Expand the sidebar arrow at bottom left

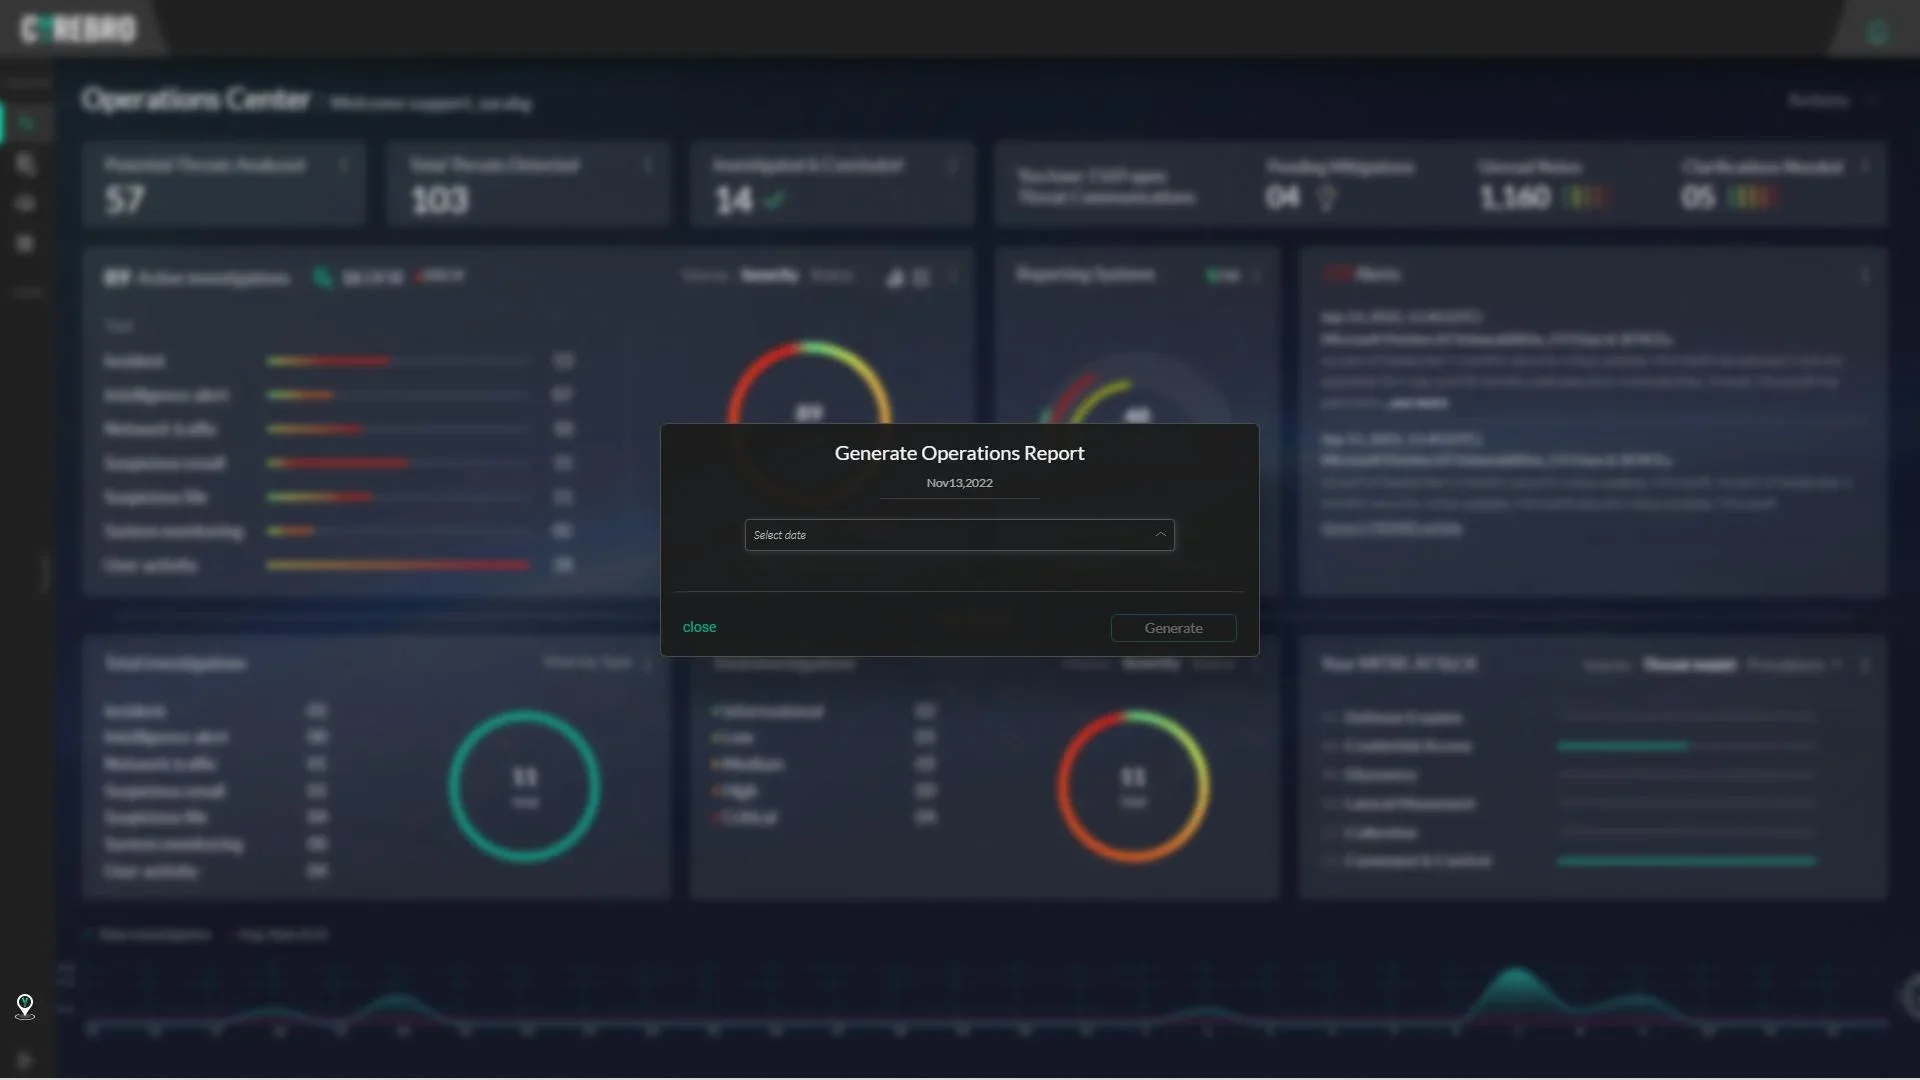pyautogui.click(x=25, y=1060)
